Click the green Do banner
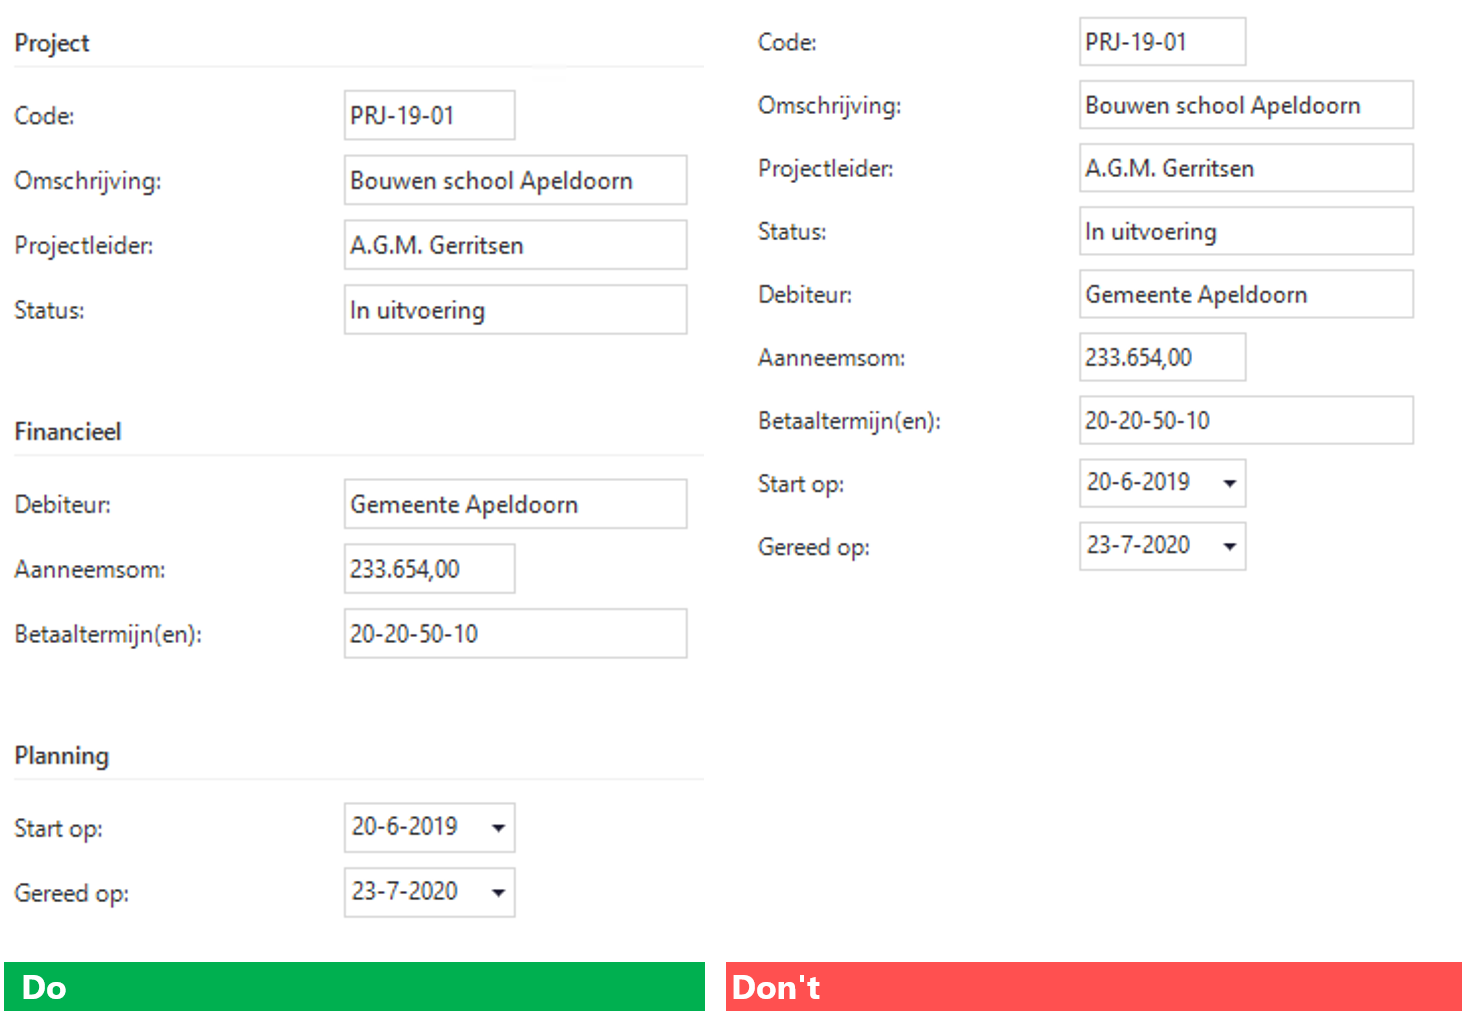 tap(354, 987)
